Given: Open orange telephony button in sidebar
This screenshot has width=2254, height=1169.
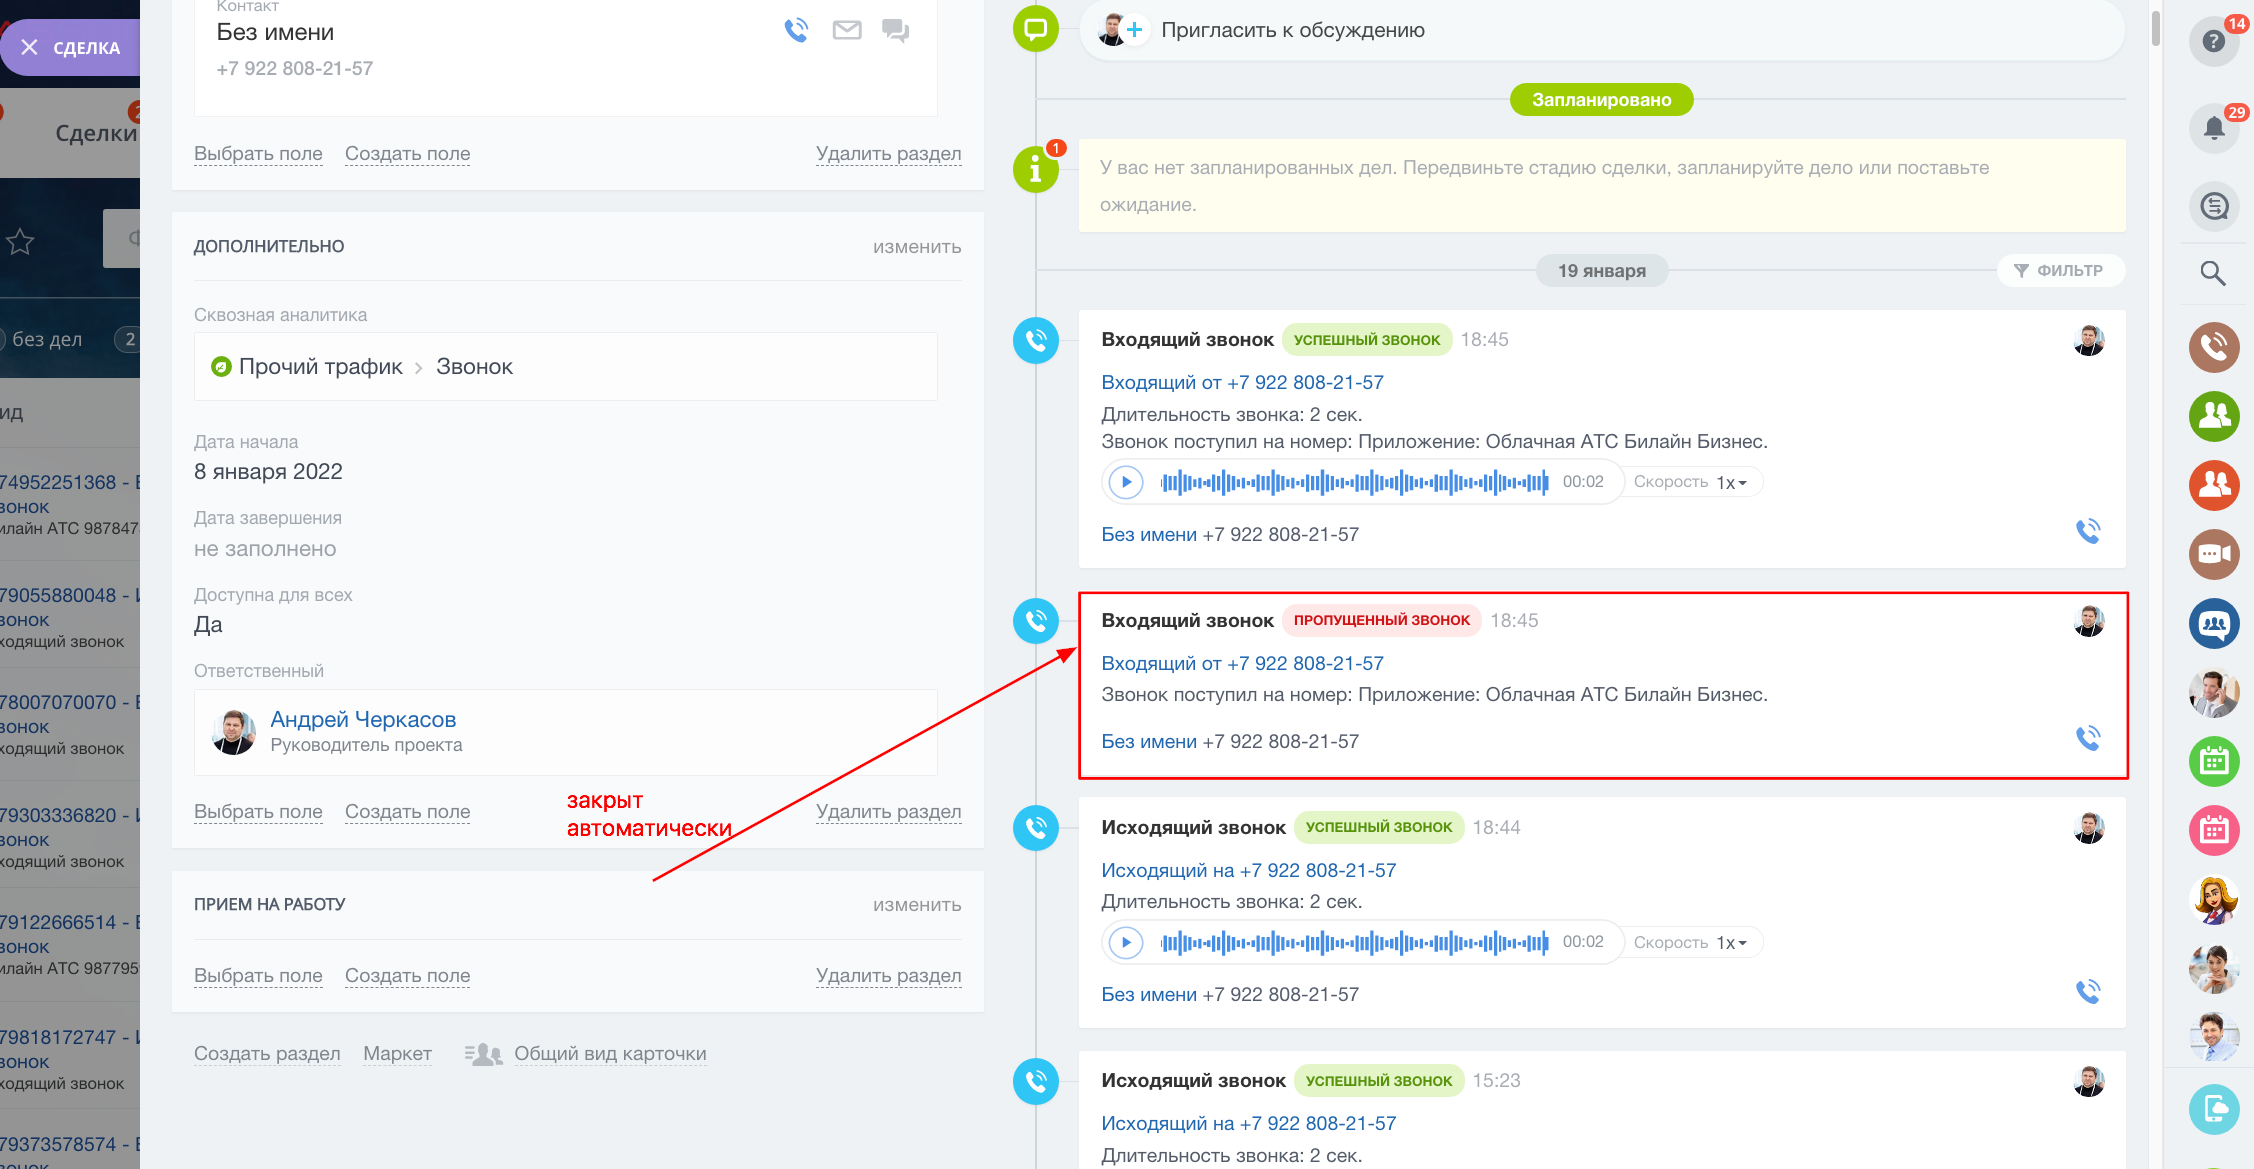Looking at the screenshot, I should (x=2214, y=347).
